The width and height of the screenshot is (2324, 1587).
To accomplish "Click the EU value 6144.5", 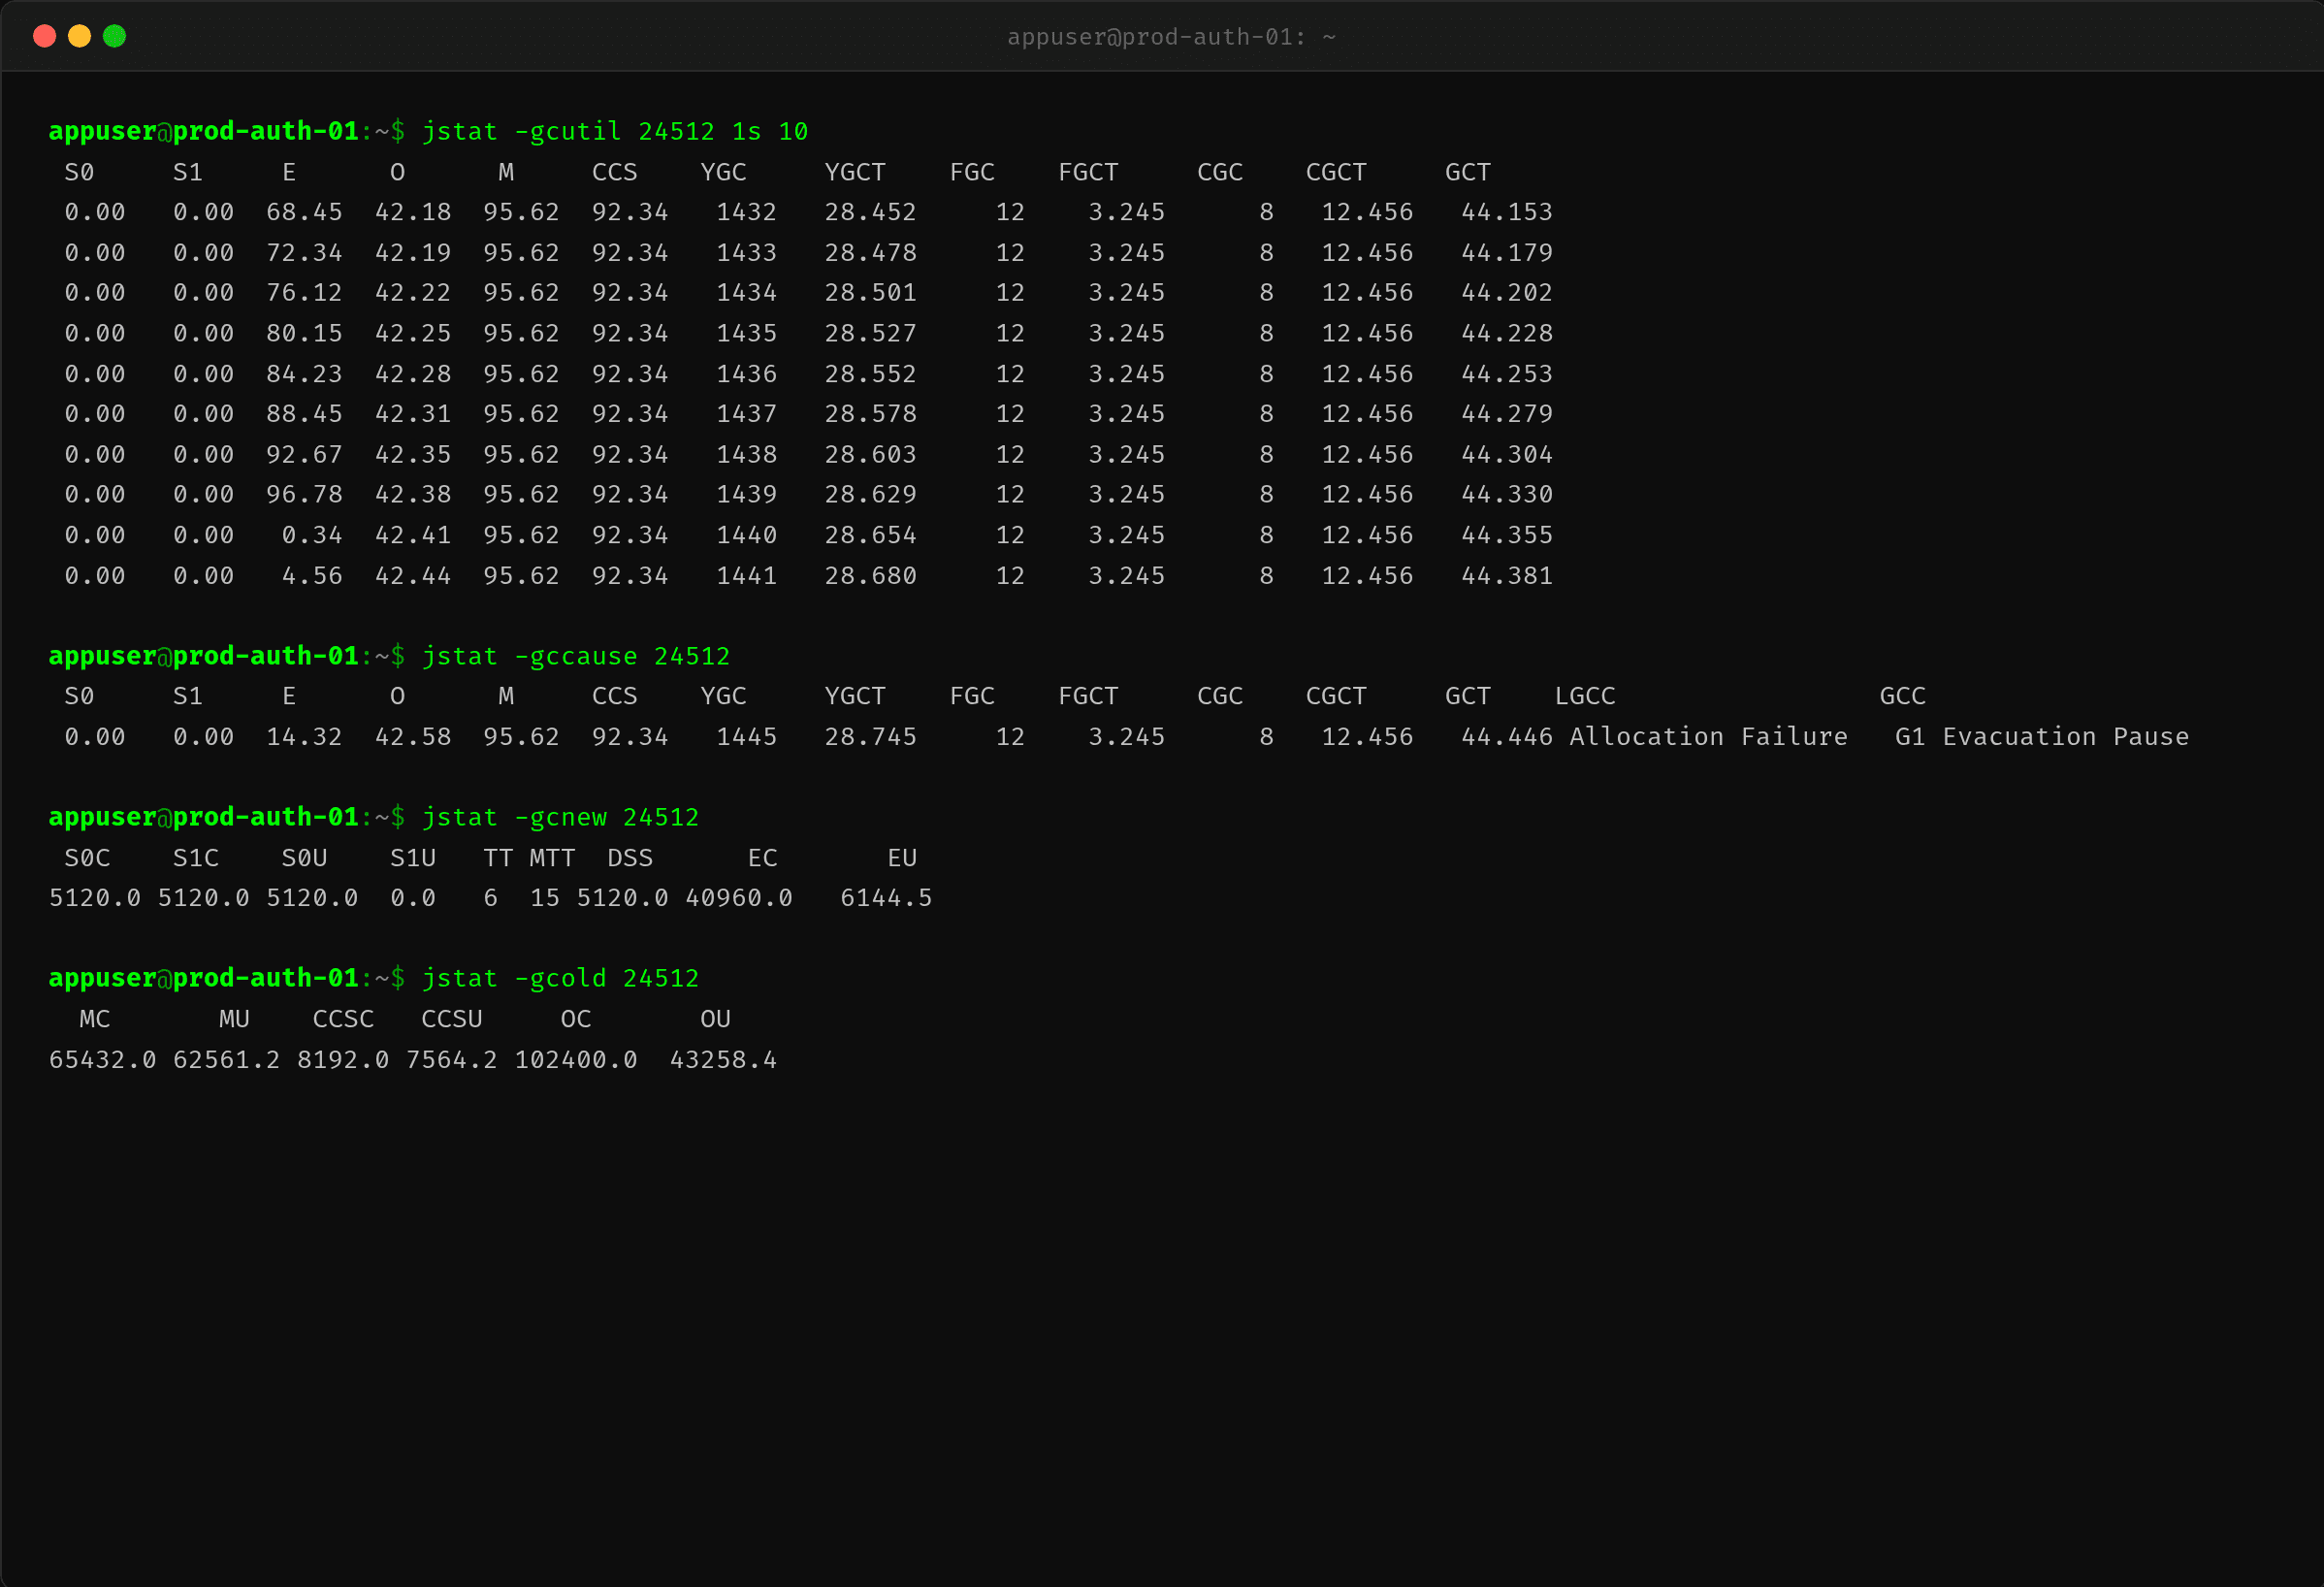I will click(x=886, y=898).
